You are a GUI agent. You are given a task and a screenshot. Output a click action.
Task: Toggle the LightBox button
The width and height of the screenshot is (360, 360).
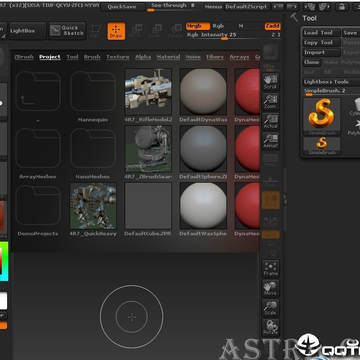click(x=28, y=31)
